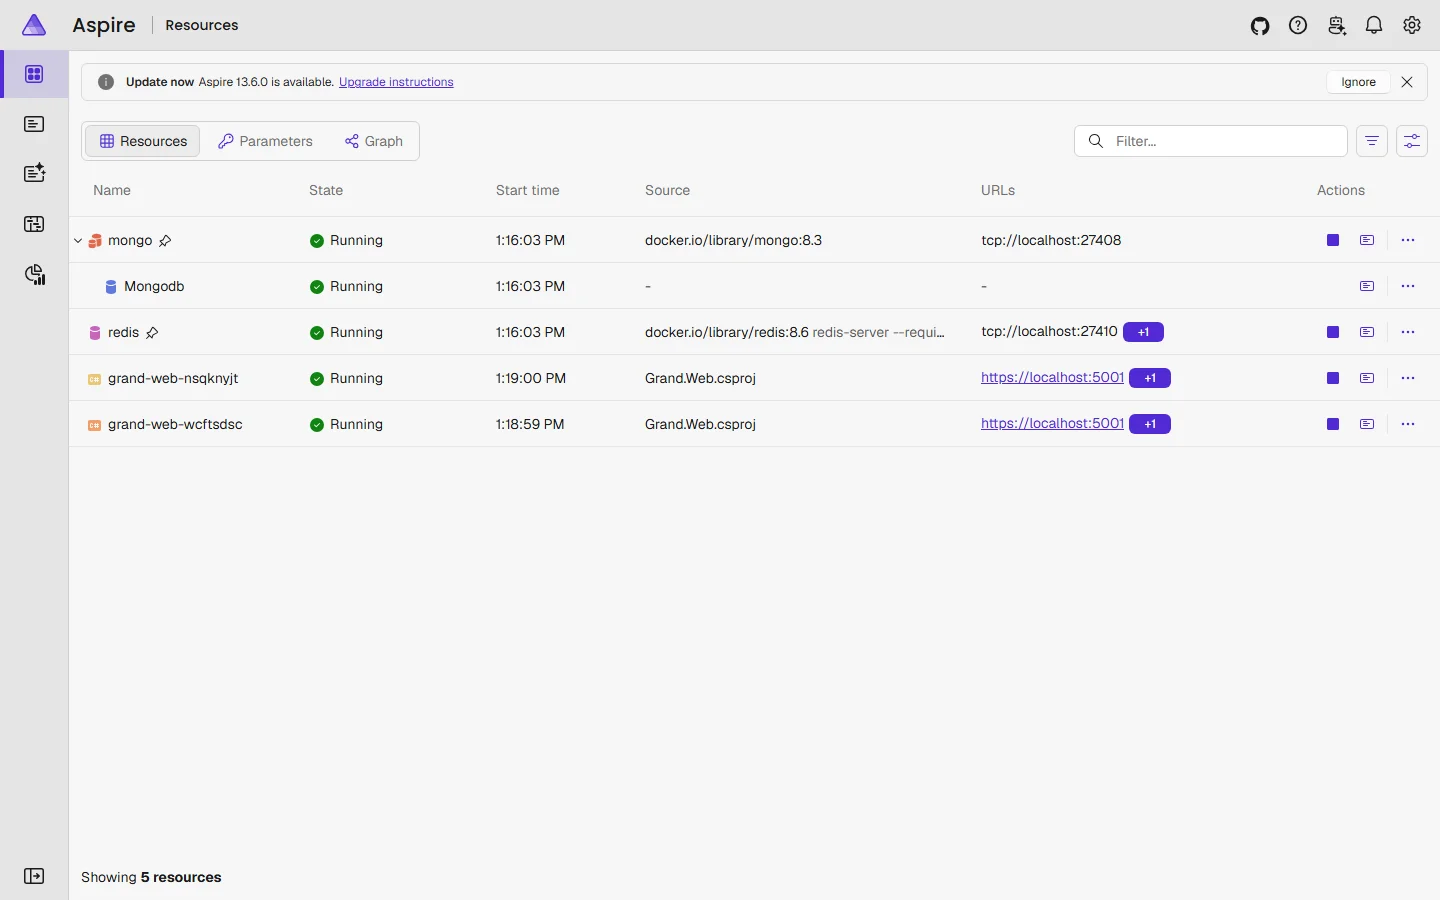Sort by the Start time column header

[528, 190]
